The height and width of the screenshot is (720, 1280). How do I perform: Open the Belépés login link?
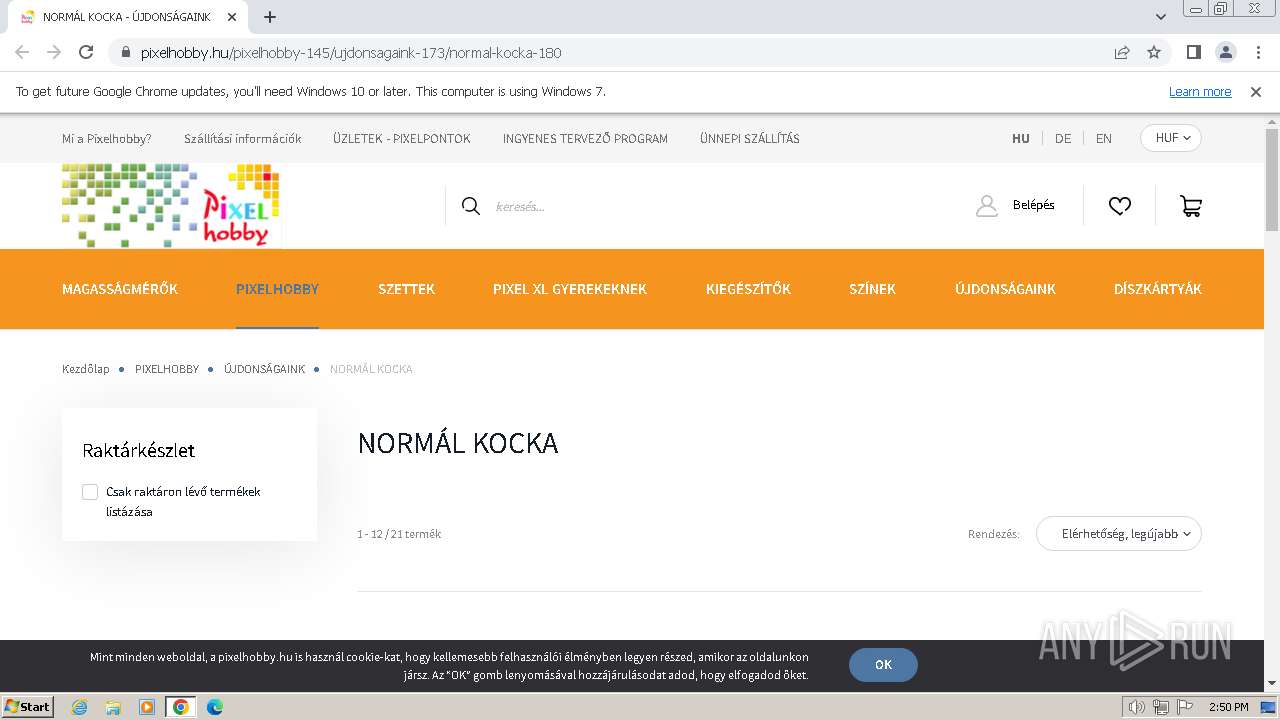[1033, 205]
